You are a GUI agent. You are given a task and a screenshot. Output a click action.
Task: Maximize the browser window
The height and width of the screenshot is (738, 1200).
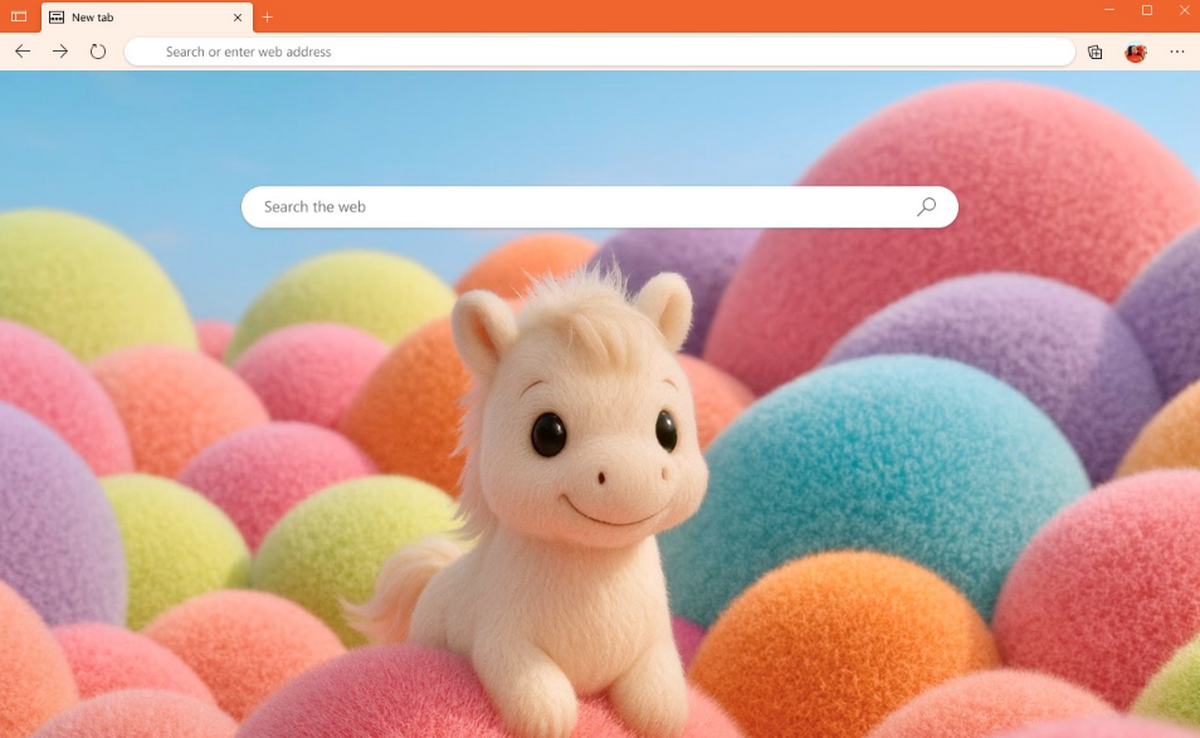click(x=1147, y=11)
